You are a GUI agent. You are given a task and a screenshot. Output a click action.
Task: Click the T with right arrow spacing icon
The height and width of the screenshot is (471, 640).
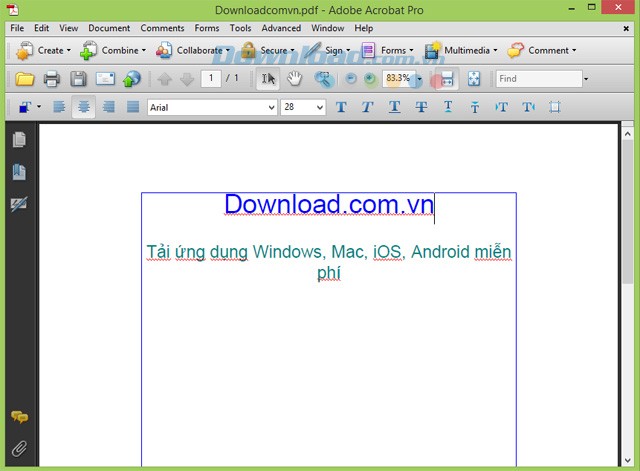click(529, 107)
